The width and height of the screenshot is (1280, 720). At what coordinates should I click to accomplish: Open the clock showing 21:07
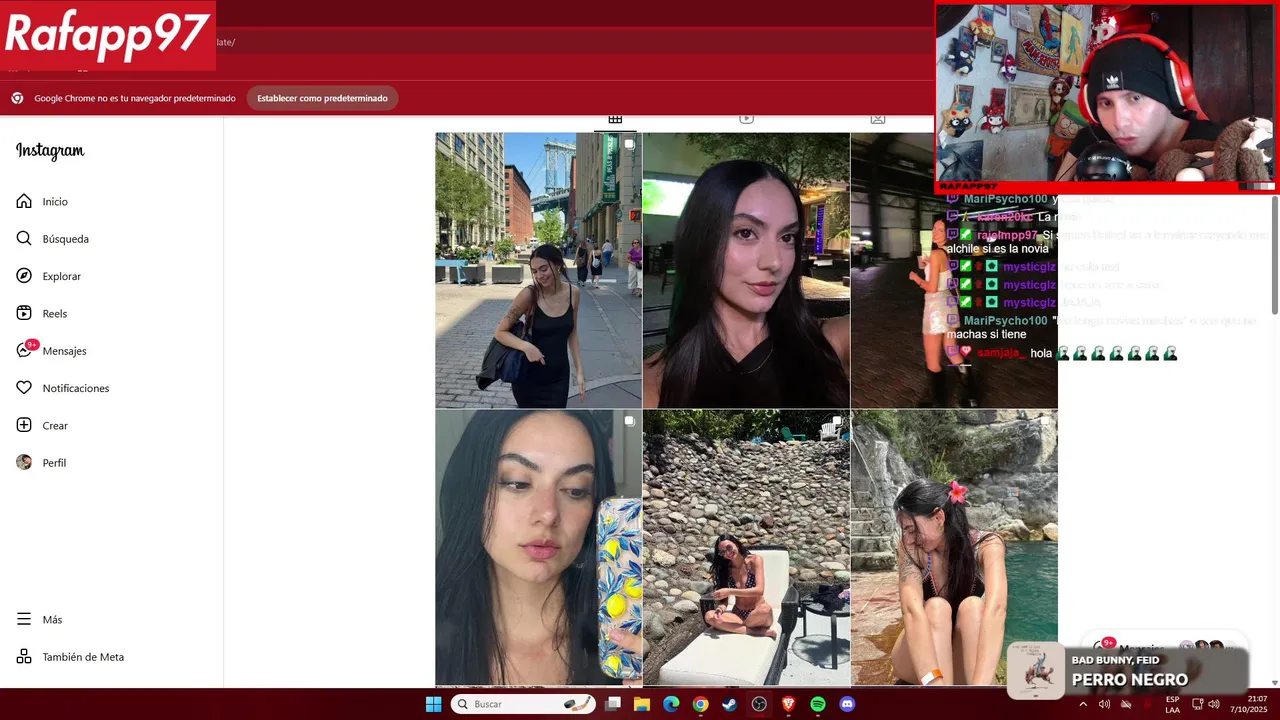pos(1250,704)
